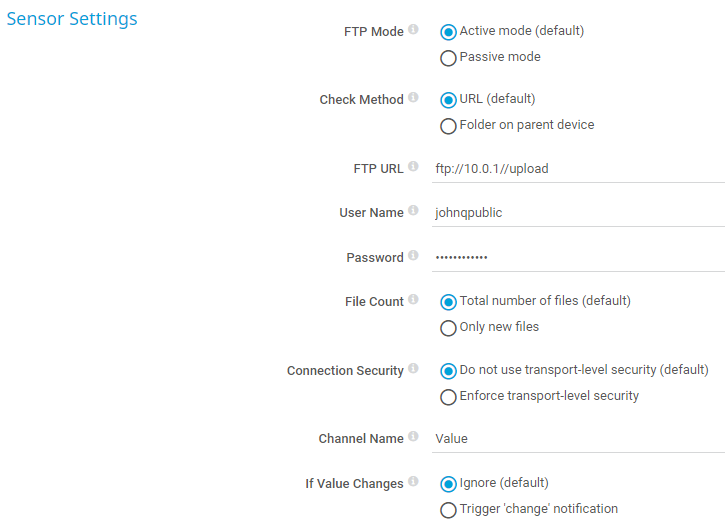
Task: Focus the User Name text field
Action: 578,213
